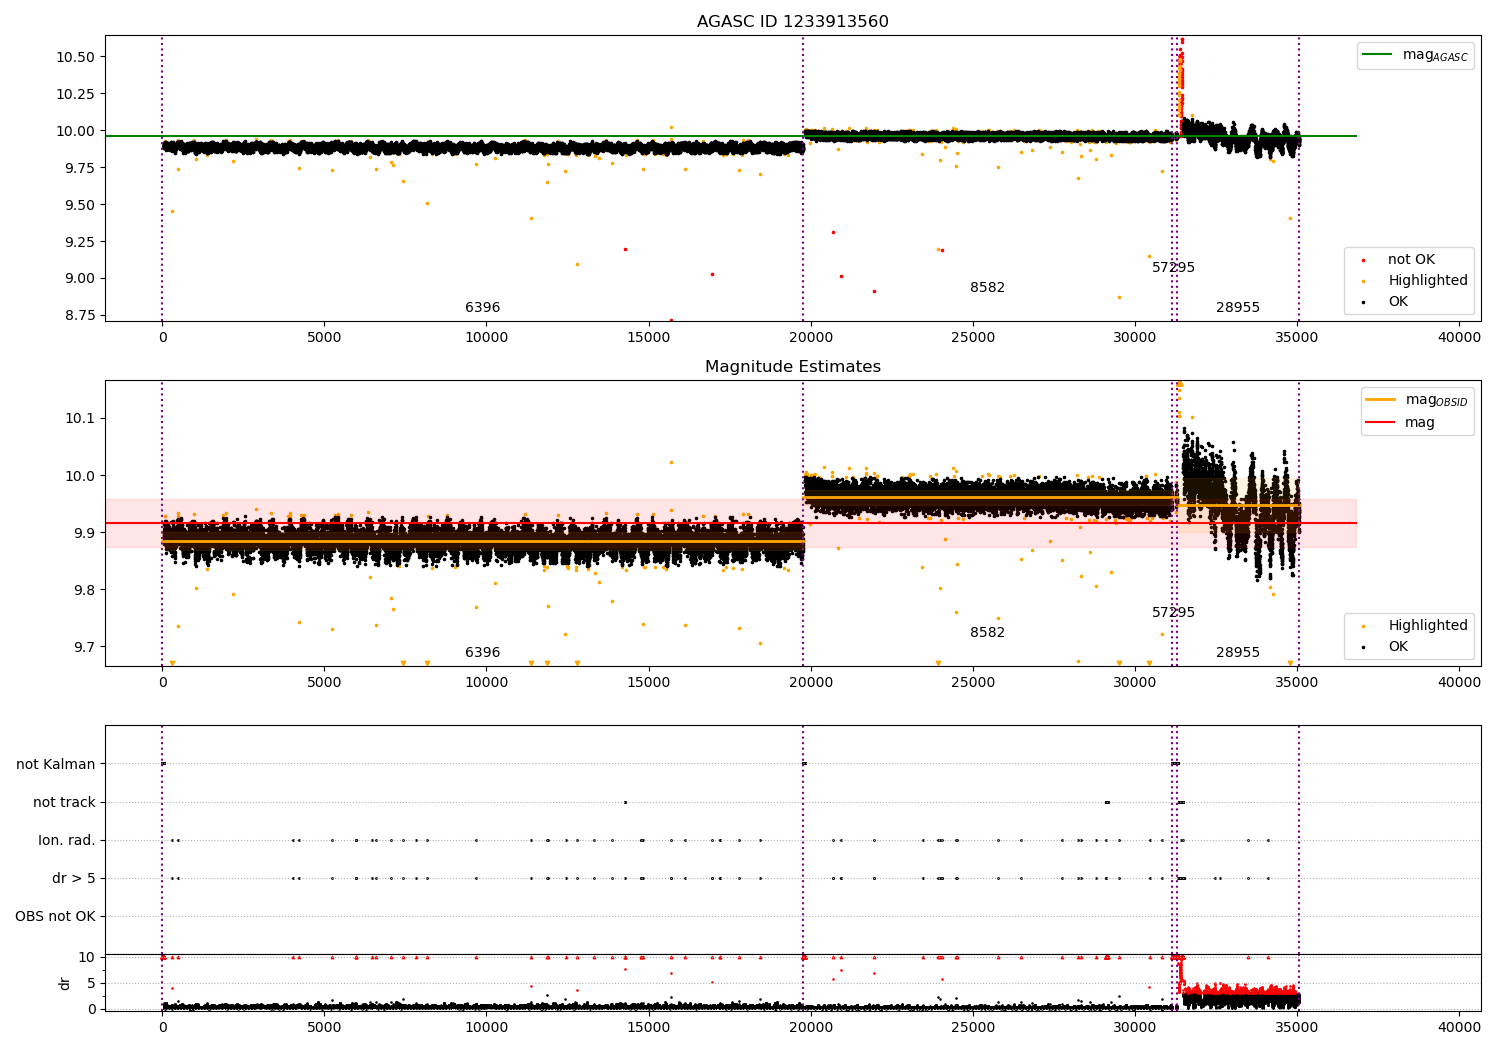Click the "9.9" y-axis tick of the middle plot
Image resolution: width=1500 pixels, height=1050 pixels.
[x=84, y=533]
